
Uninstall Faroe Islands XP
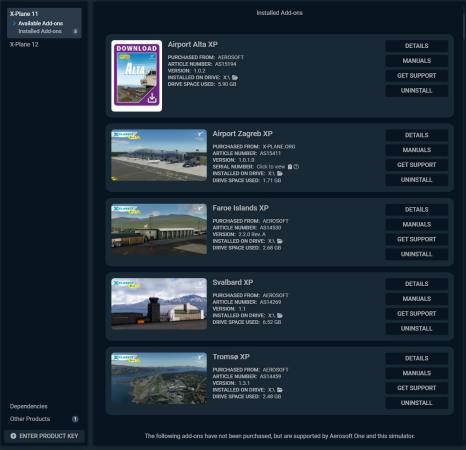click(417, 254)
